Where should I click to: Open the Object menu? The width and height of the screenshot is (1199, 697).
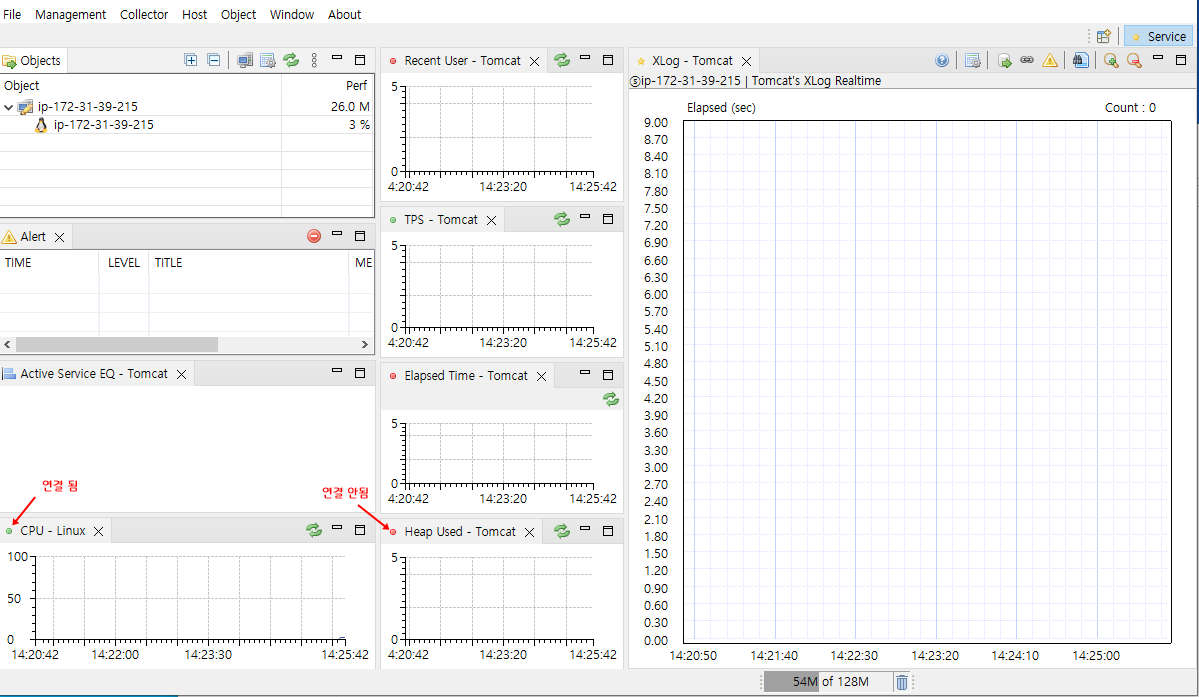[x=239, y=14]
